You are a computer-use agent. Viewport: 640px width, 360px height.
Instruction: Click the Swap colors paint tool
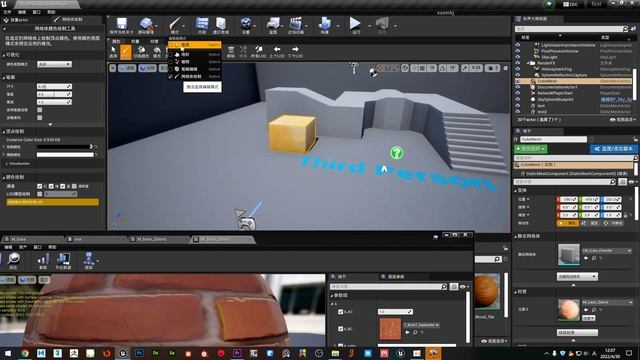point(141,52)
